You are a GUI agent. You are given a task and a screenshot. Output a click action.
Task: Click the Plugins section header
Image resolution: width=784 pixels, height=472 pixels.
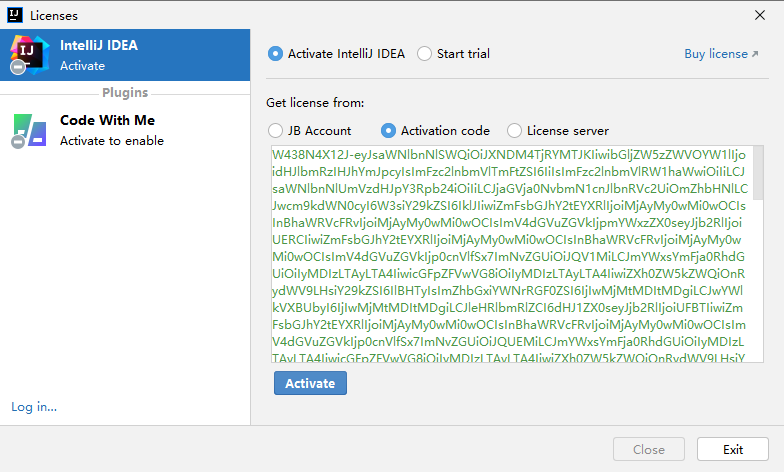pyautogui.click(x=125, y=93)
